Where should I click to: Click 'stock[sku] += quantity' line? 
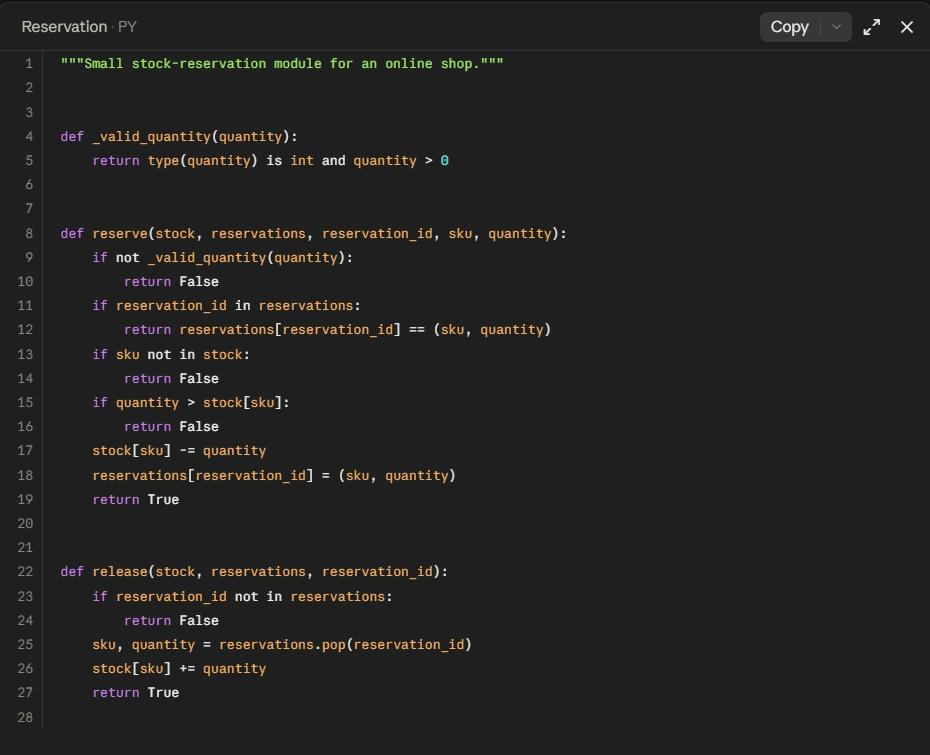pos(179,669)
